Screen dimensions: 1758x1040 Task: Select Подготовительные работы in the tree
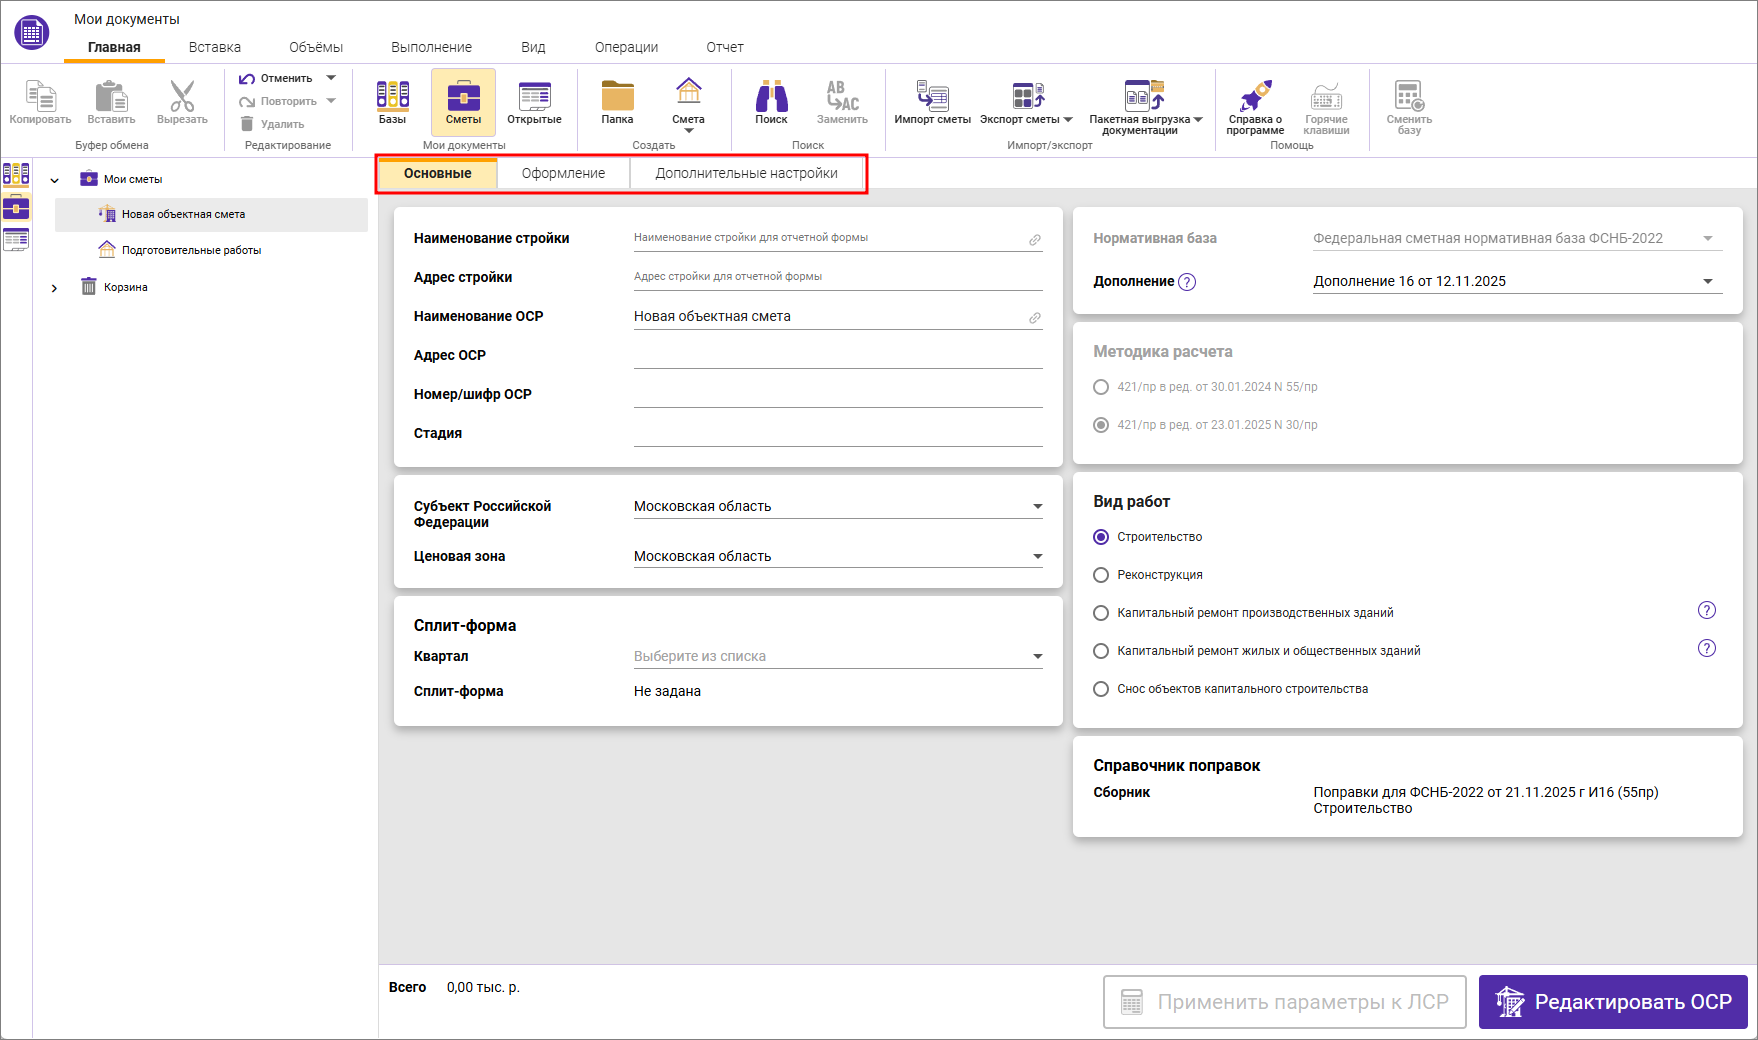(x=191, y=250)
